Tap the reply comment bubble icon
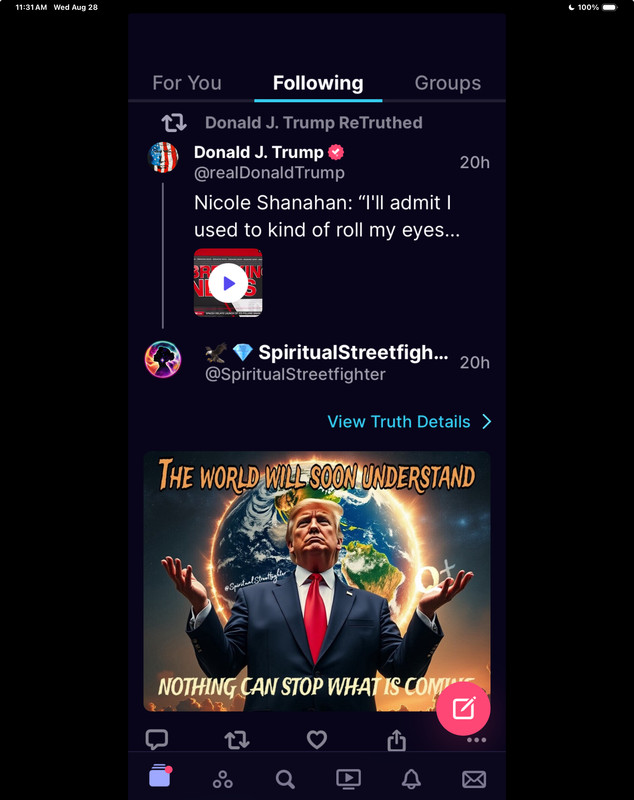 coord(157,739)
